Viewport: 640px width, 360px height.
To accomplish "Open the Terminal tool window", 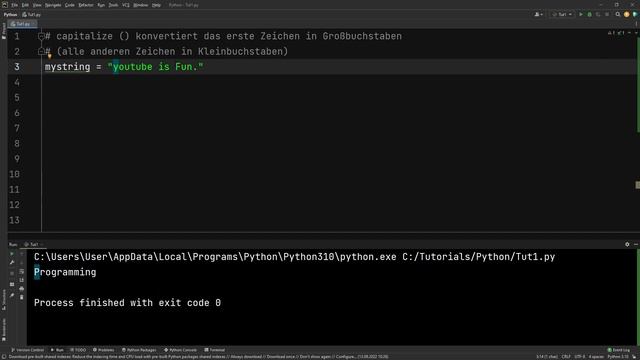I will click(215, 350).
